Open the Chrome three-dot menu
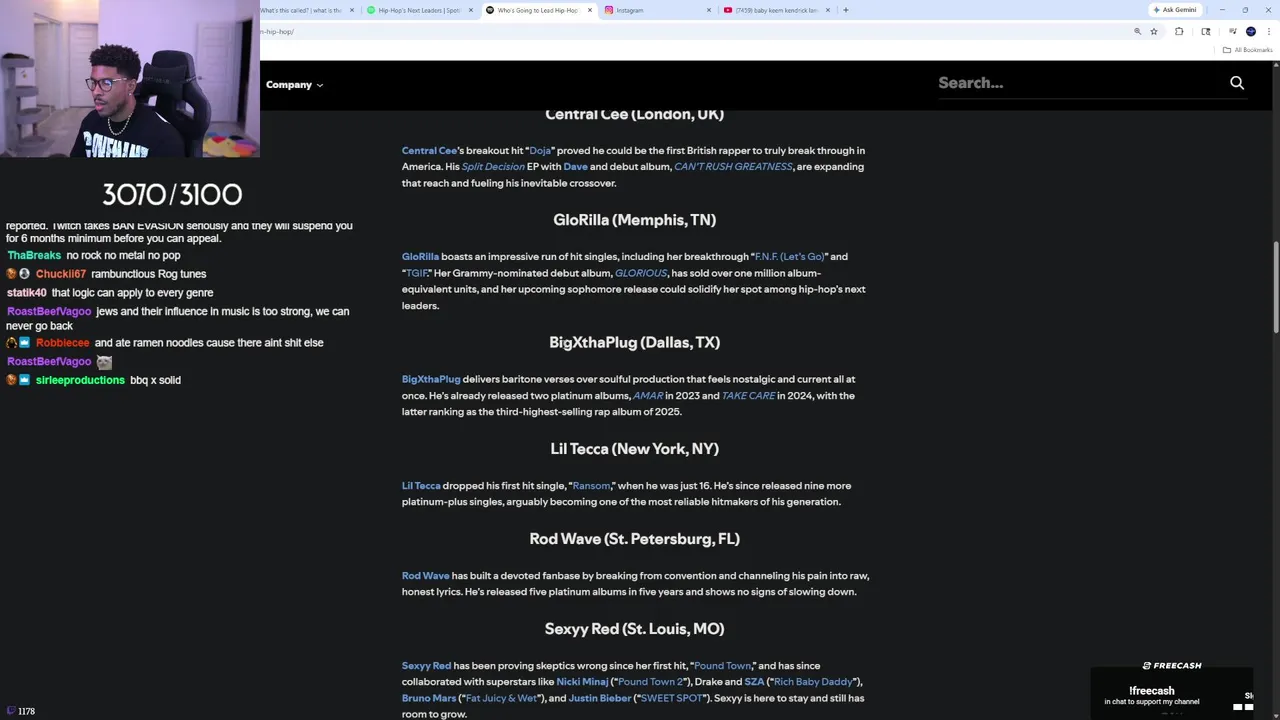Viewport: 1280px width, 720px height. 1269,32
